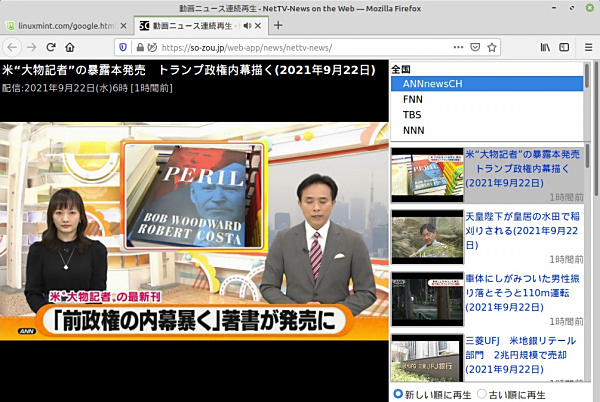The height and width of the screenshot is (402, 600).
Task: Select 古い順に再生 radio button
Action: click(482, 394)
